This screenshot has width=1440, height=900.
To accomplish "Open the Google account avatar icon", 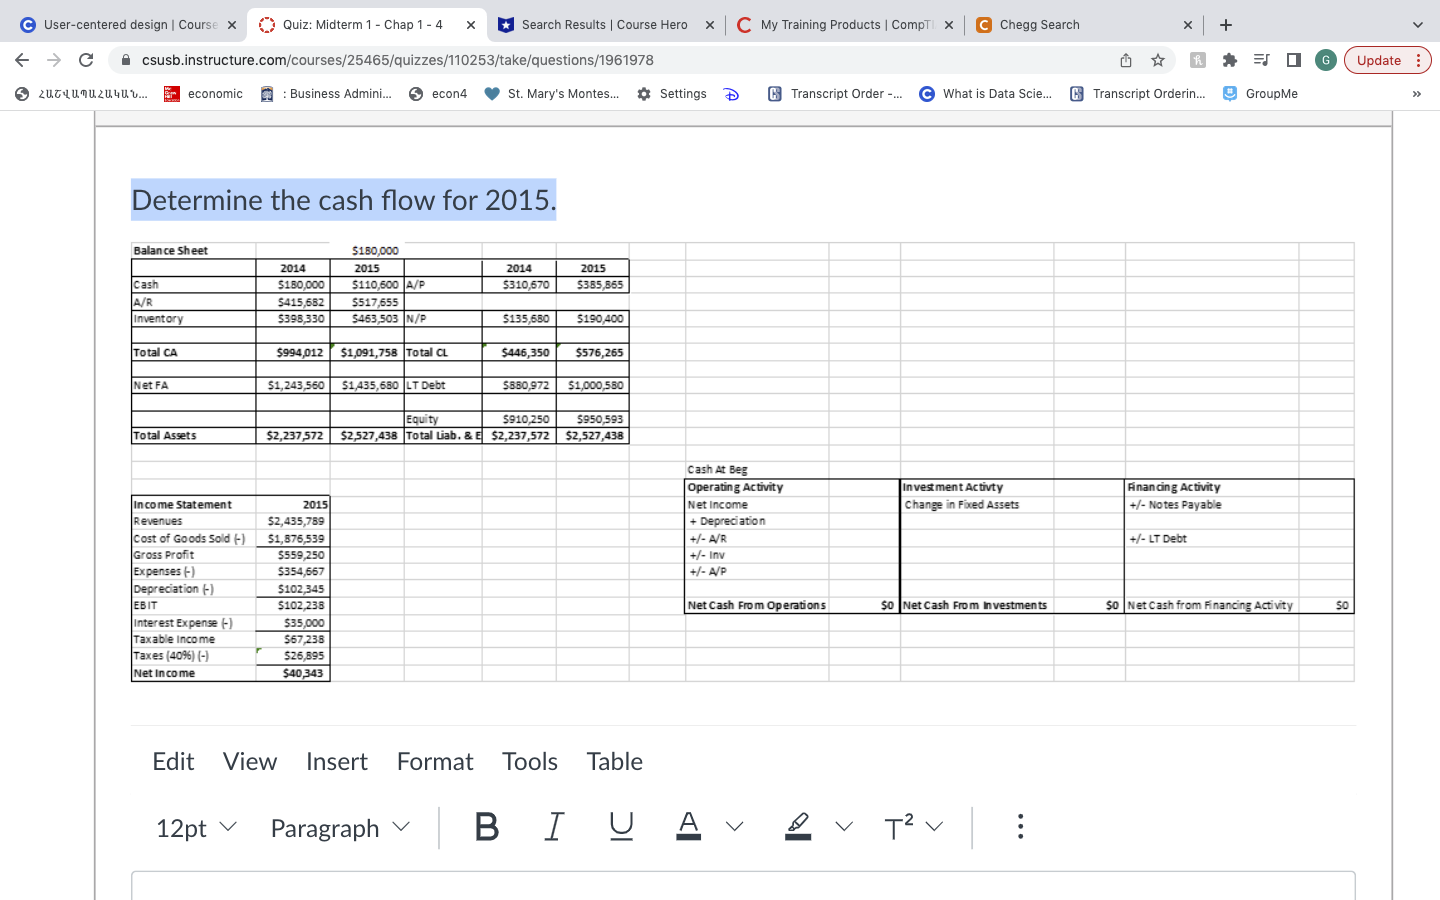I will pos(1326,60).
